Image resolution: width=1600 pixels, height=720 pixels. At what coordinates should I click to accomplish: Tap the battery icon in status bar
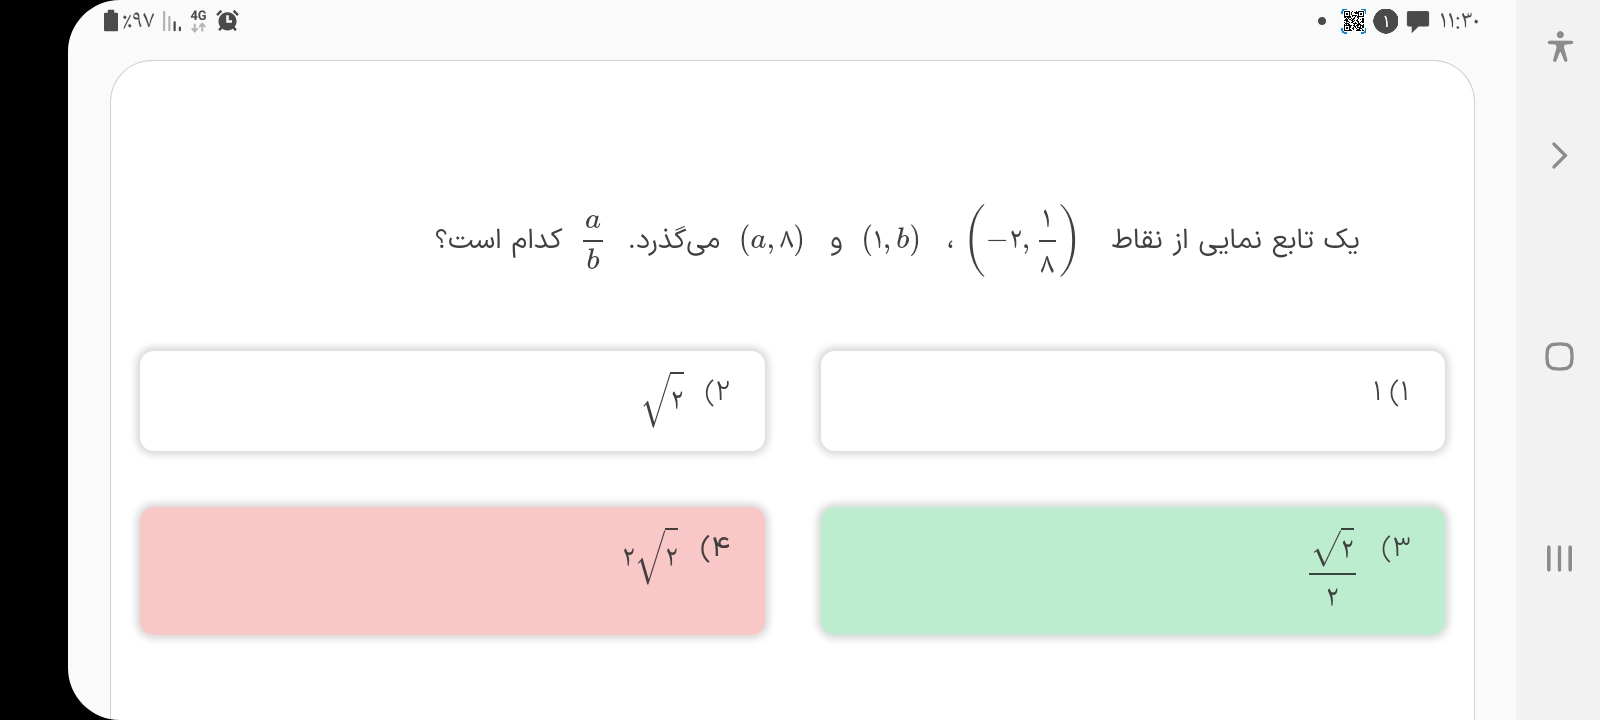point(111,21)
